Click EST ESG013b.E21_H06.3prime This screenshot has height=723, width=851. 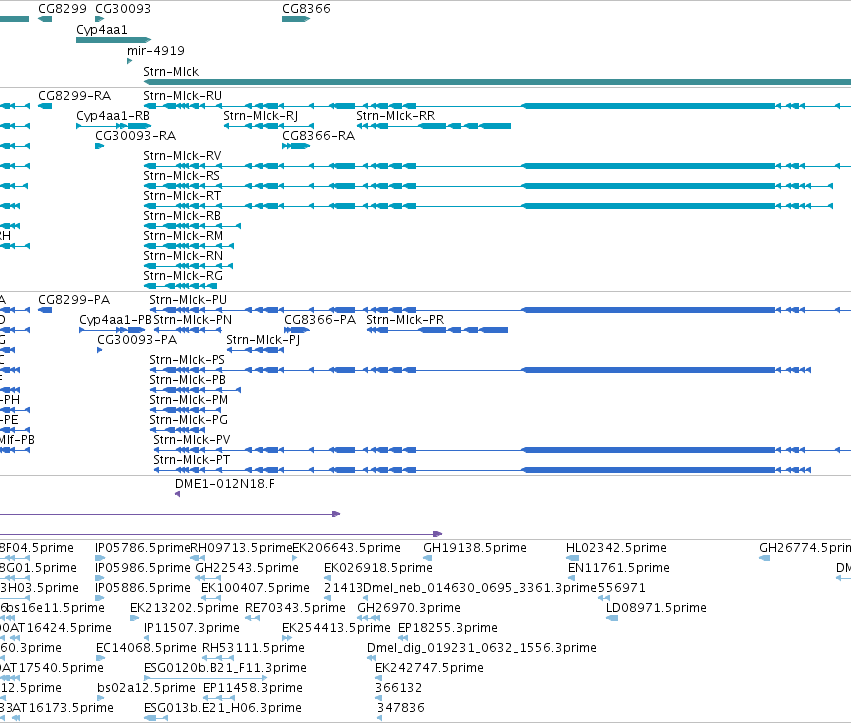click(x=223, y=708)
